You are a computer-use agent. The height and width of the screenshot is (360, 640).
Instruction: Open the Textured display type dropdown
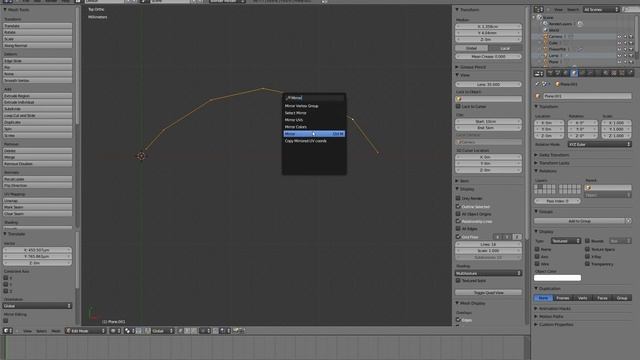(566, 241)
